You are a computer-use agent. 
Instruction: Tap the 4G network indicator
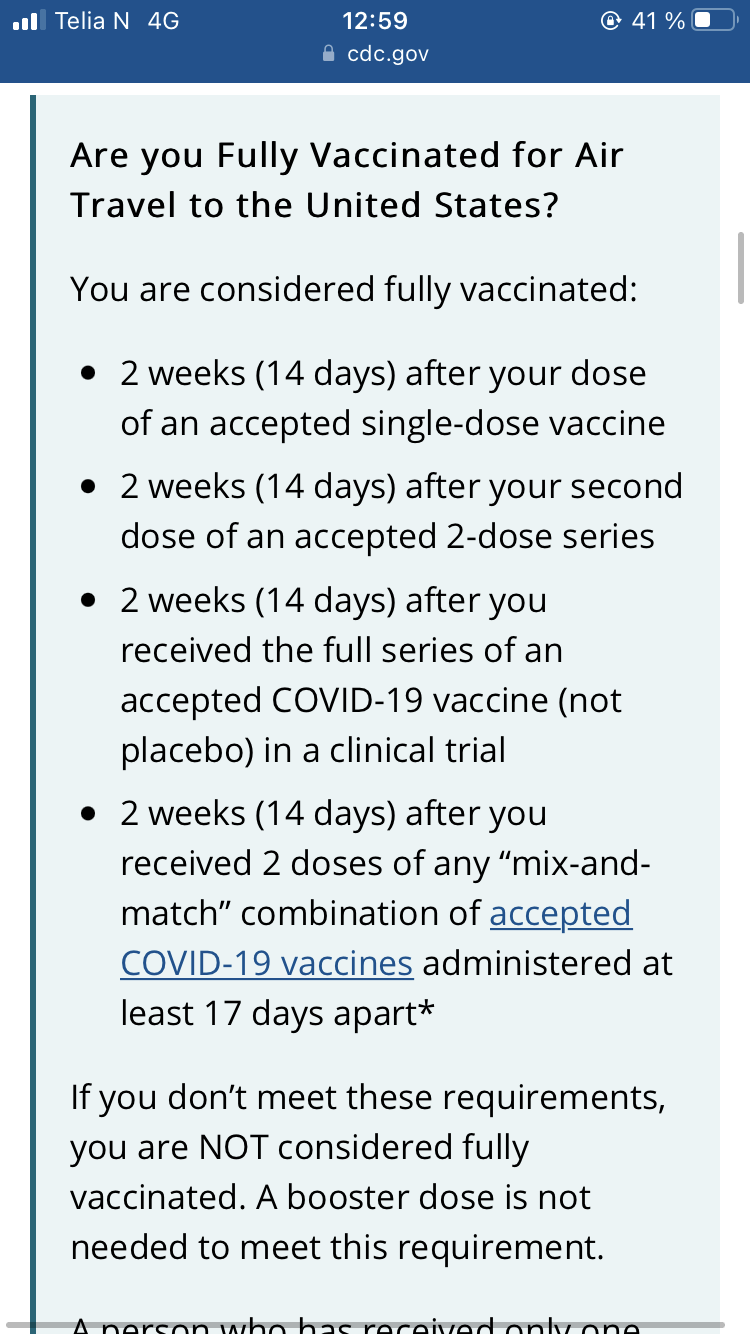163,21
